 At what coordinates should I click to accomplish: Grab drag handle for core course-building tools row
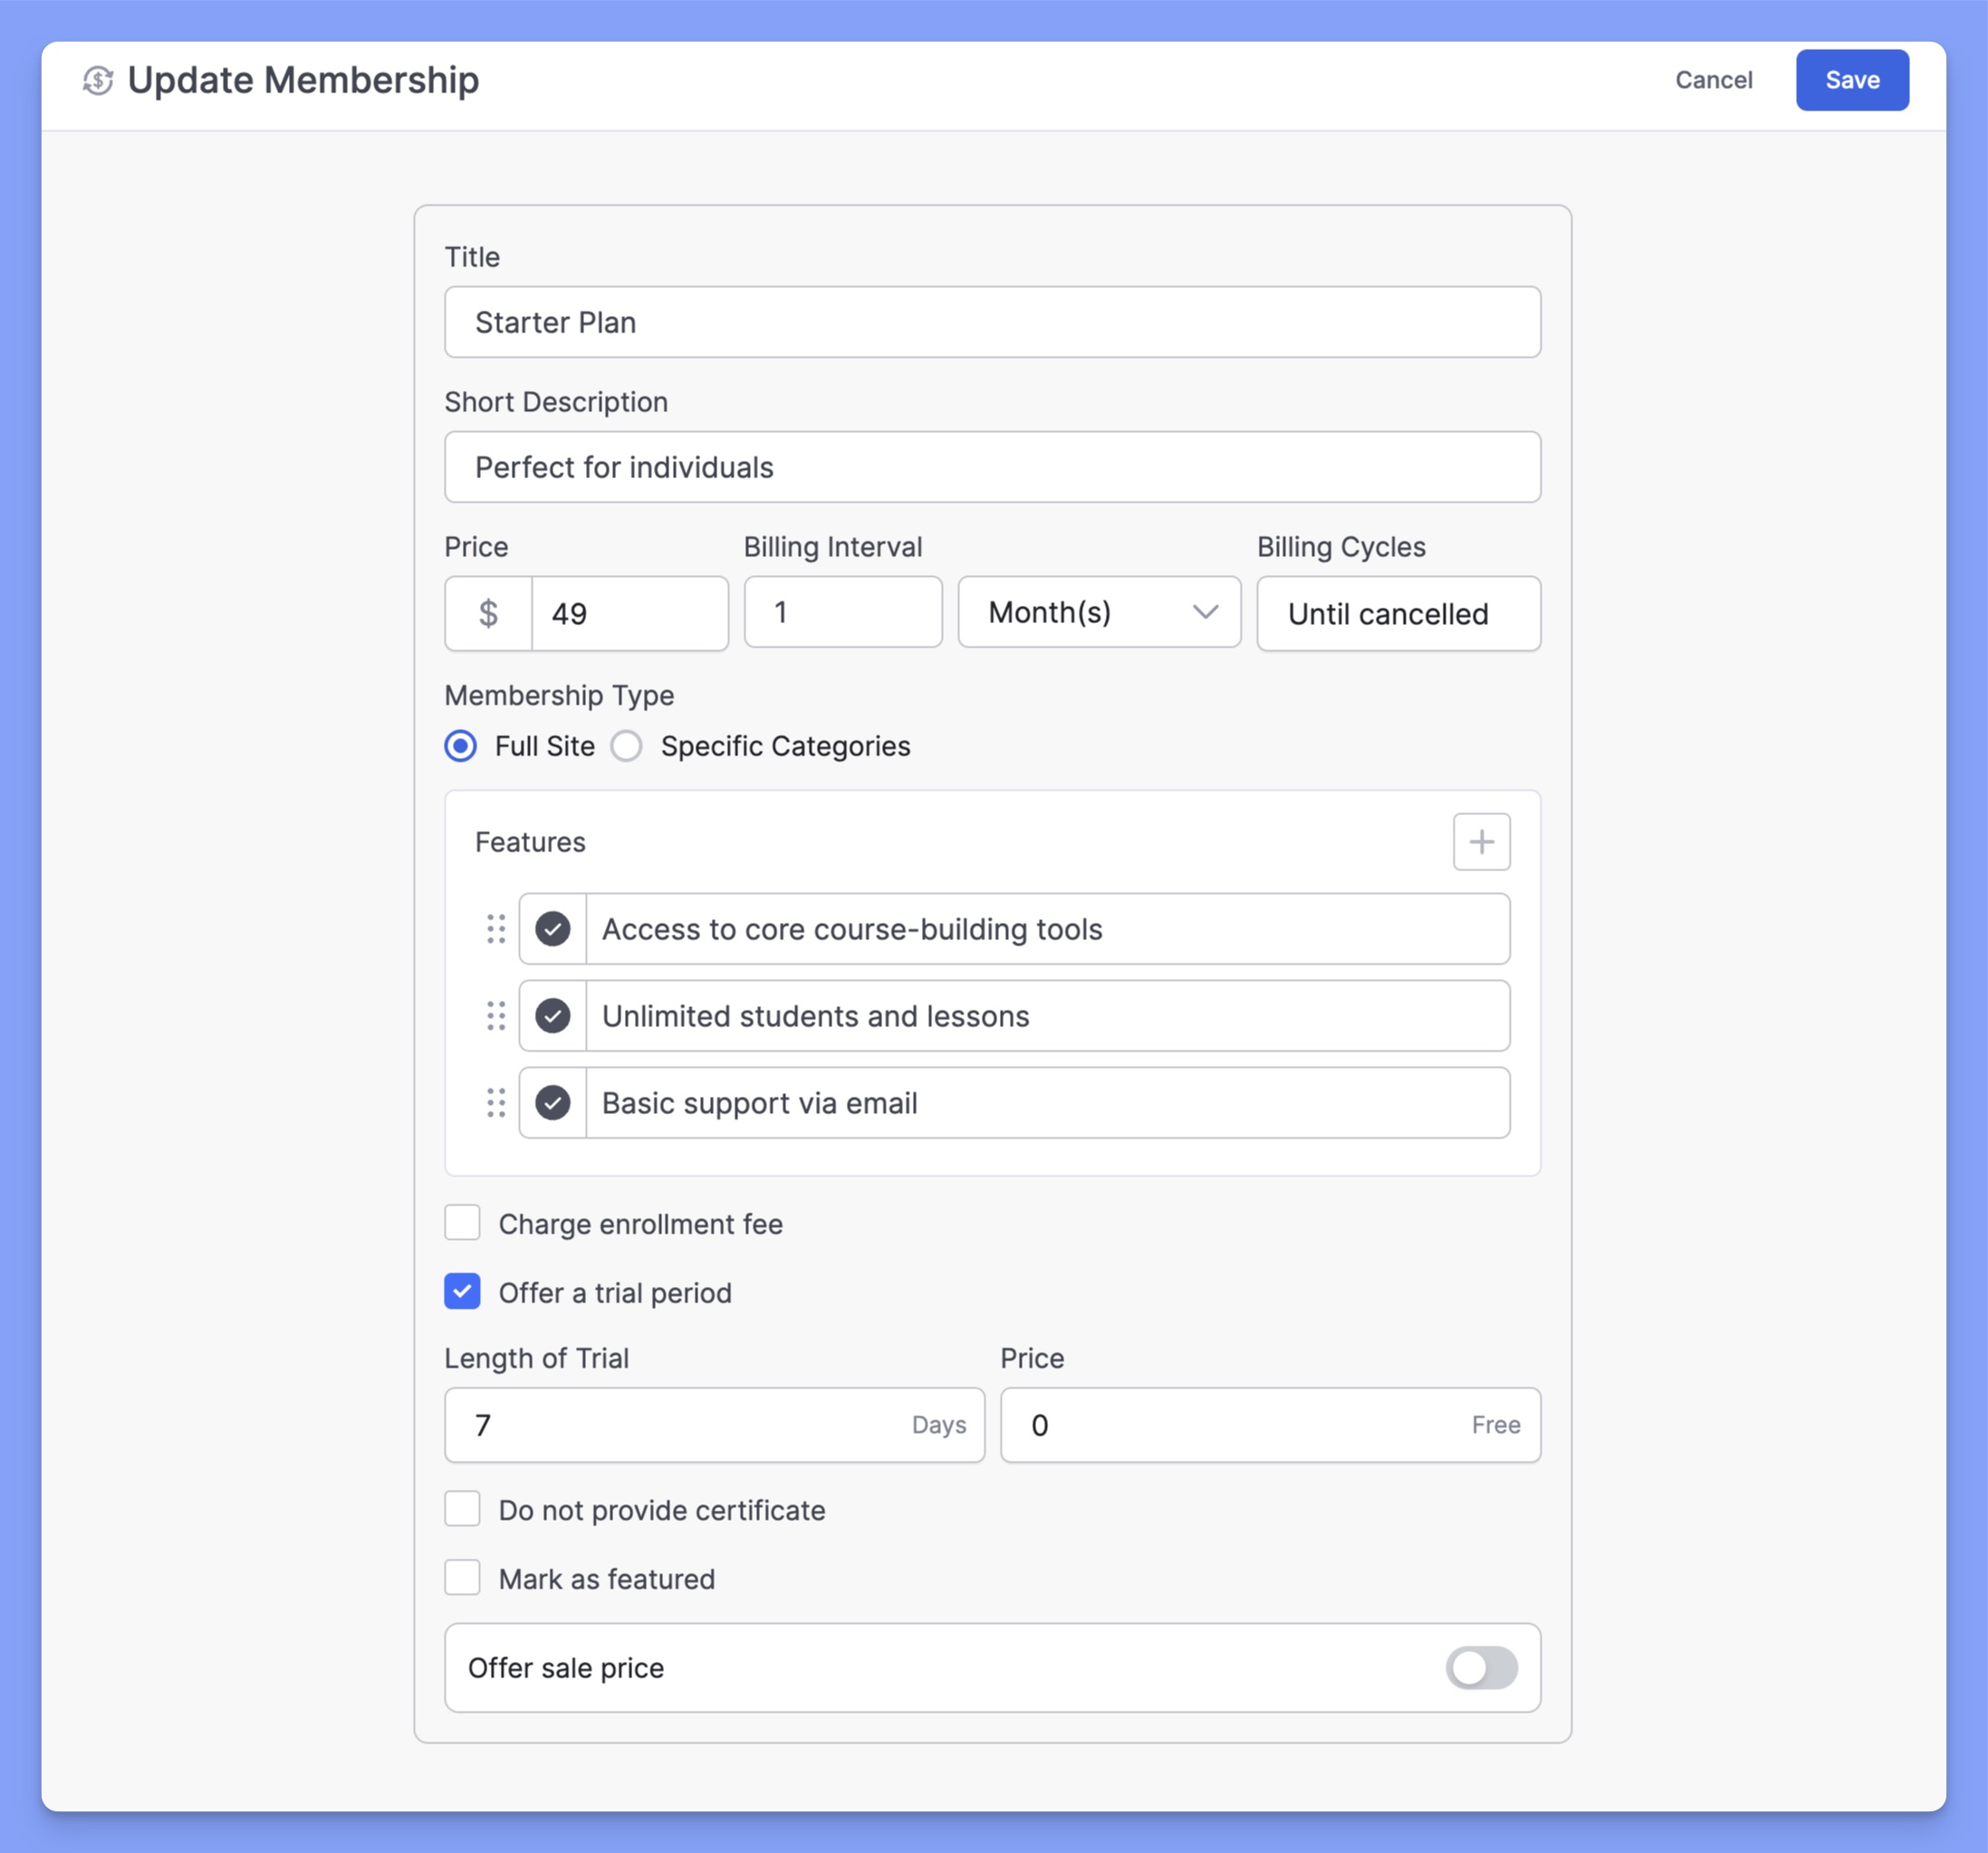[496, 929]
